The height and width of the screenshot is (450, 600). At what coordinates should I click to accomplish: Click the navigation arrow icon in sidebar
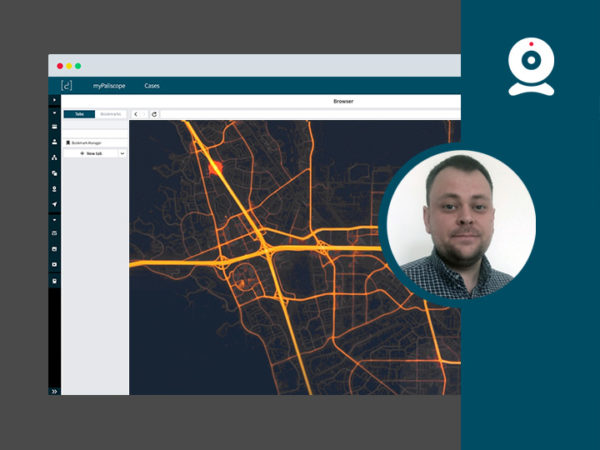(54, 203)
